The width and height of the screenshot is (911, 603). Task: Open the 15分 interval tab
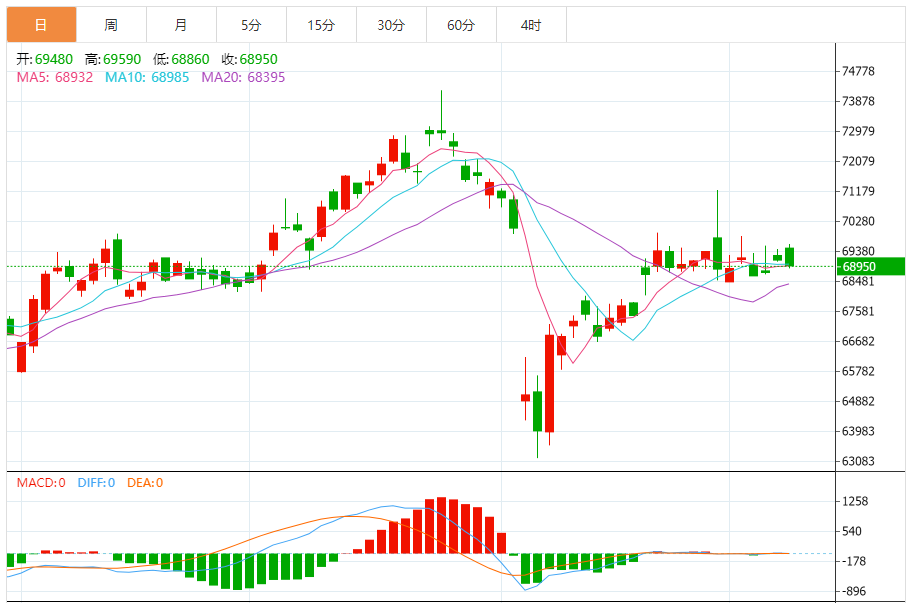point(321,25)
